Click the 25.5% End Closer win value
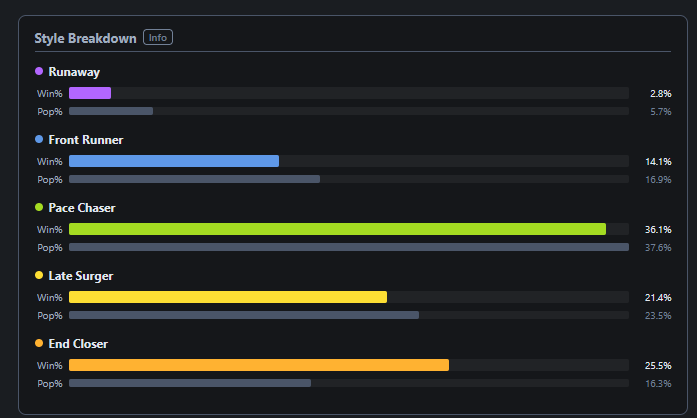The image size is (697, 418). tap(658, 366)
